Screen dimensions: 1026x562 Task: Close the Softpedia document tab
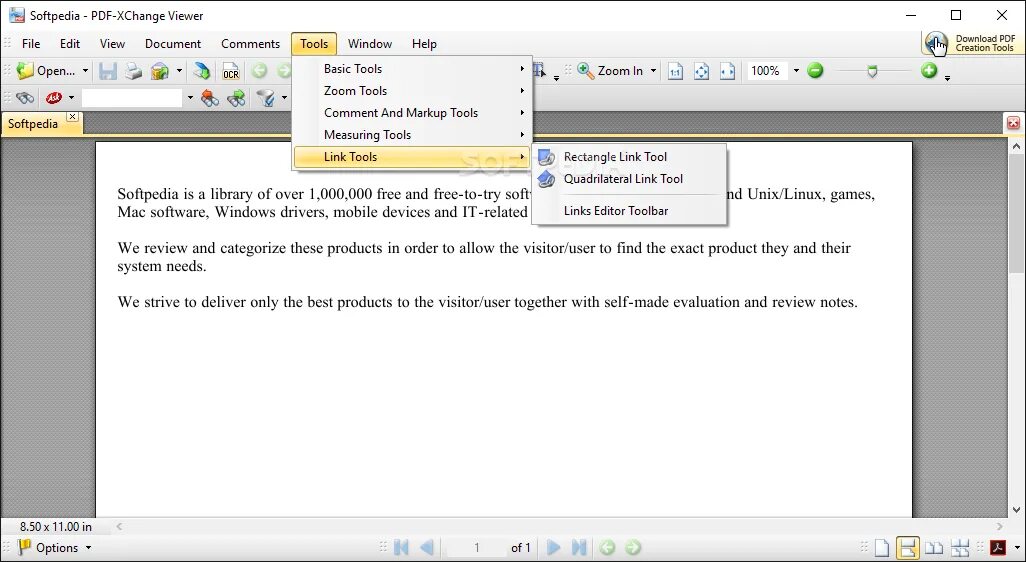coord(73,116)
